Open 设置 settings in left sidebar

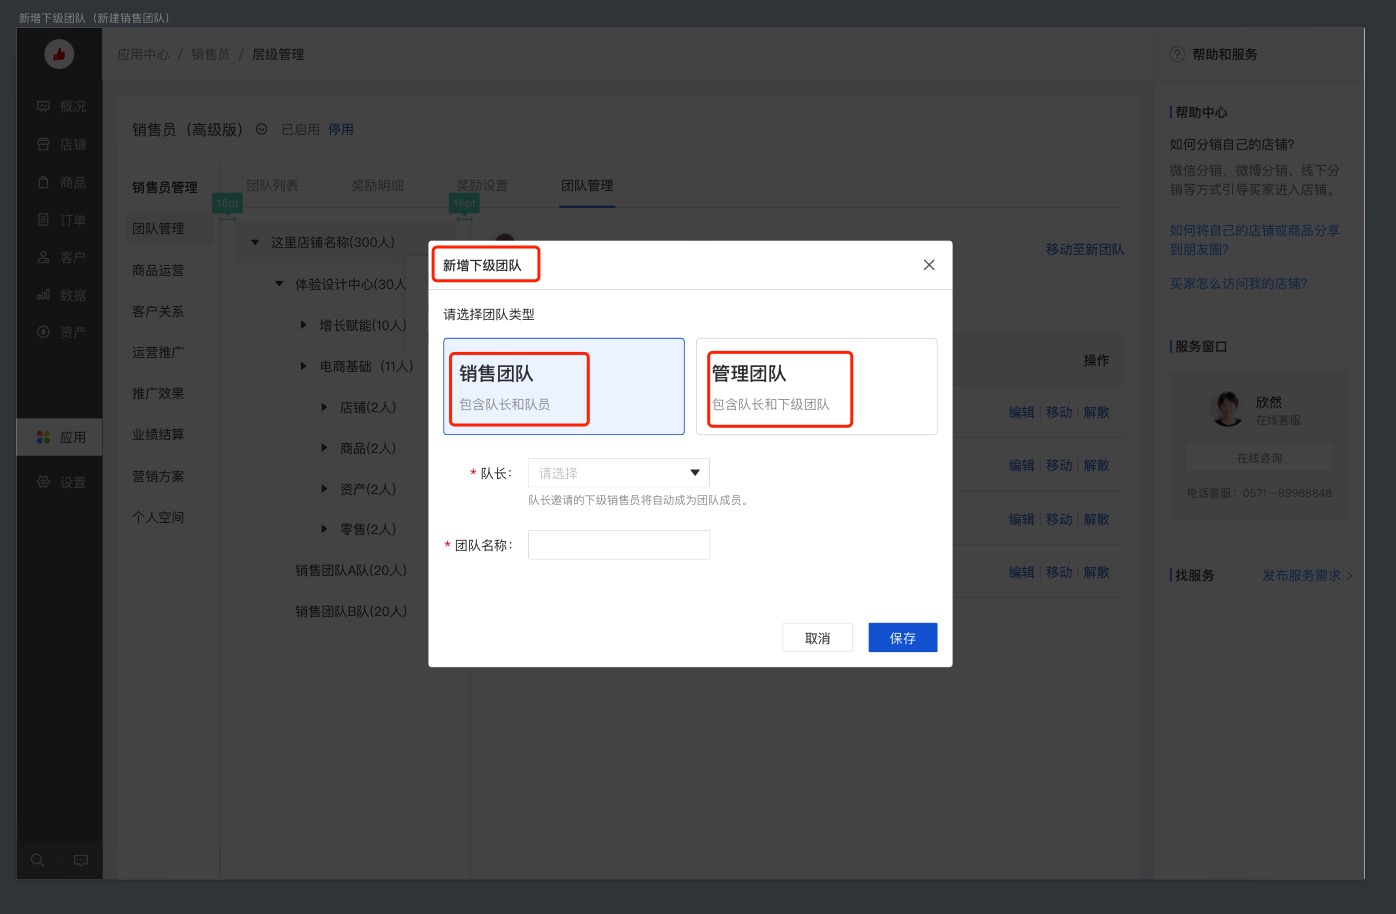pos(61,482)
